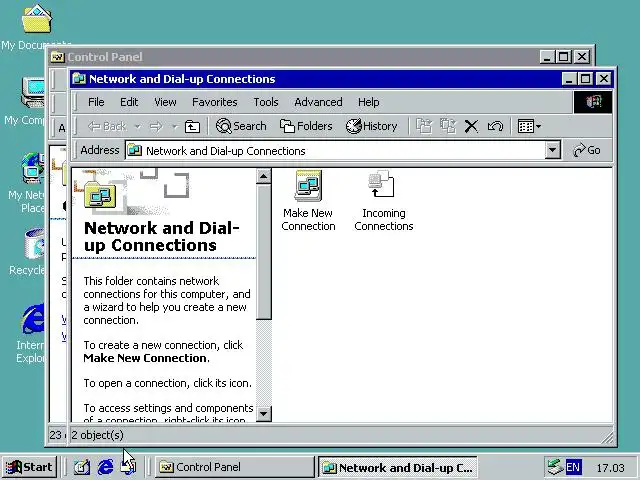This screenshot has height=480, width=640.
Task: Click the Windows logo throbber icon
Action: point(593,102)
